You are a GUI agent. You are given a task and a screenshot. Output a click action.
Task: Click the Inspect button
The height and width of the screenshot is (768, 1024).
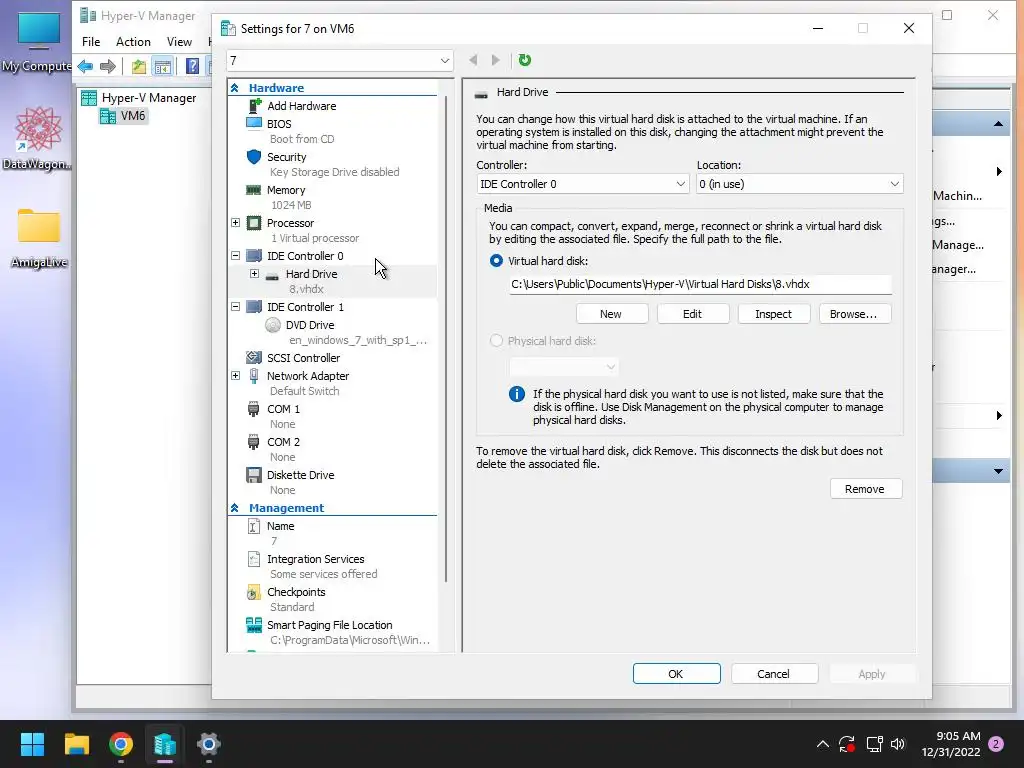click(774, 314)
